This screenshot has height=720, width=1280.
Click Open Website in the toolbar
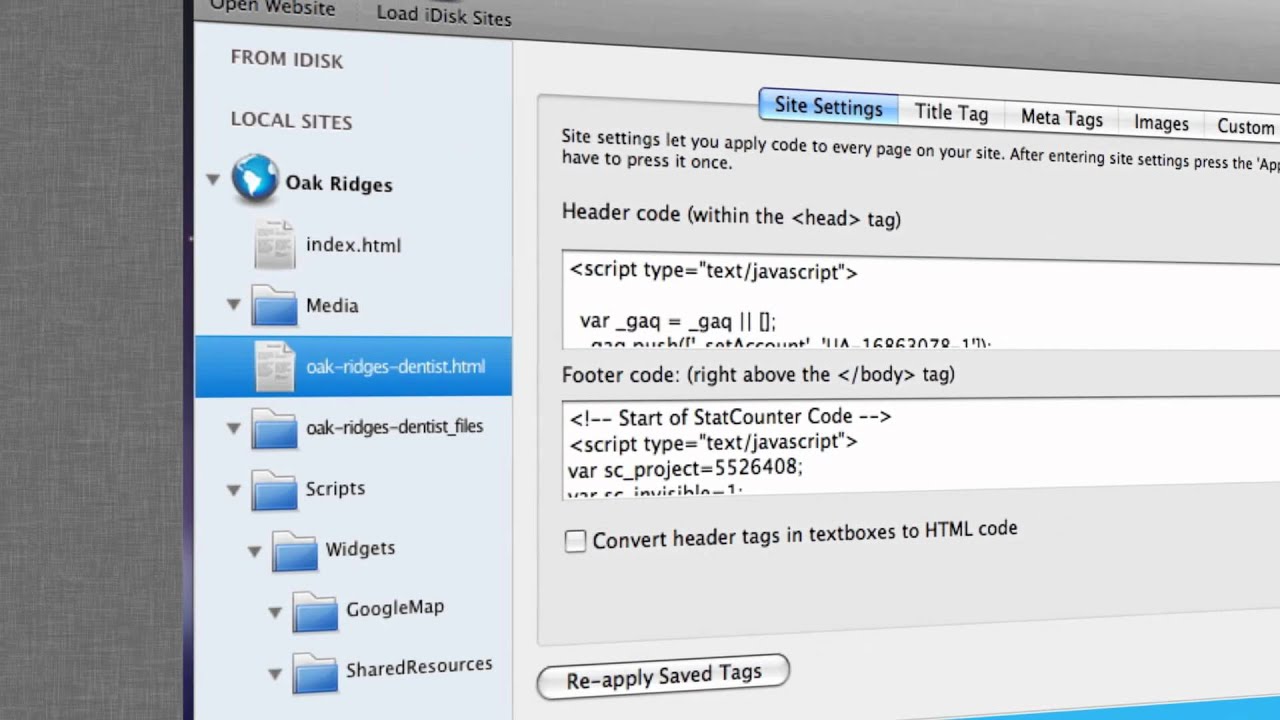tap(272, 8)
